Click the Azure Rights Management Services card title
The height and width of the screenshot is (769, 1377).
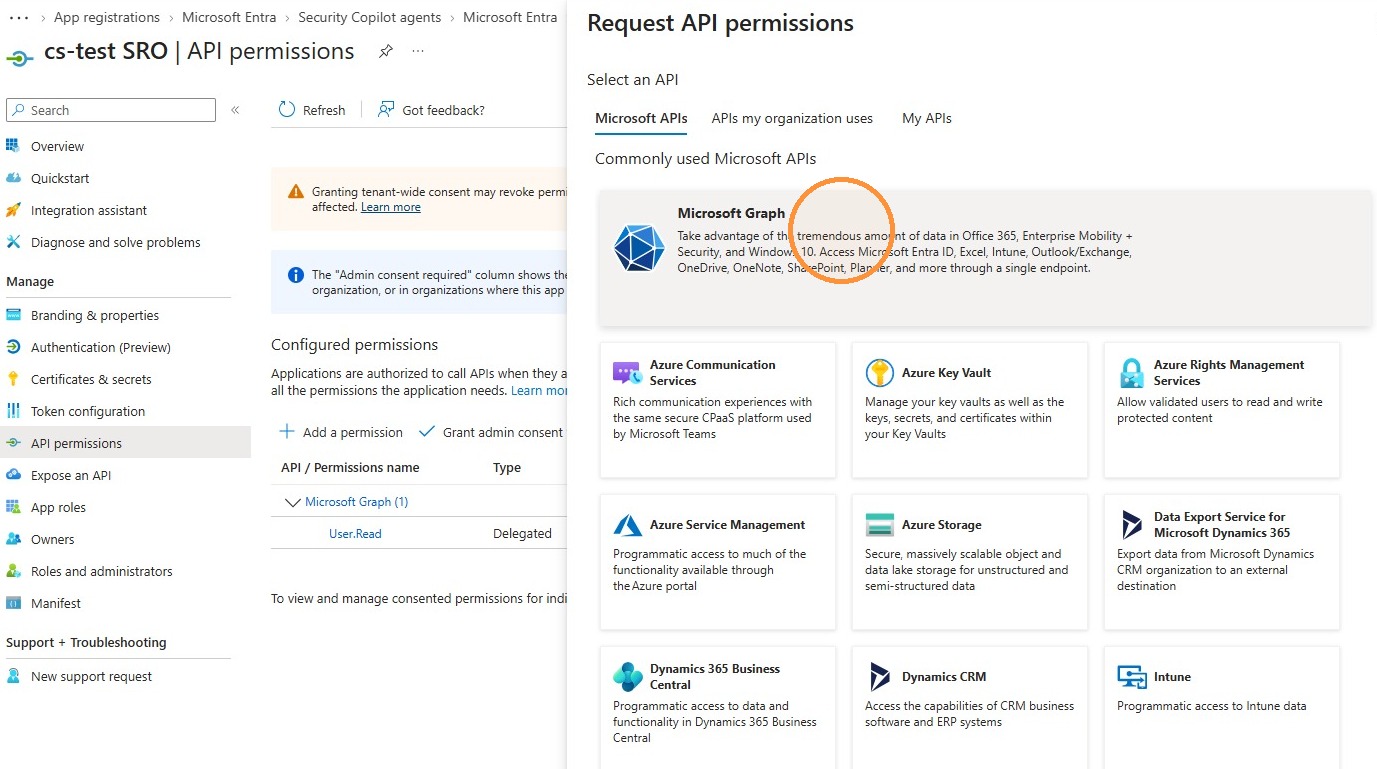(1229, 373)
